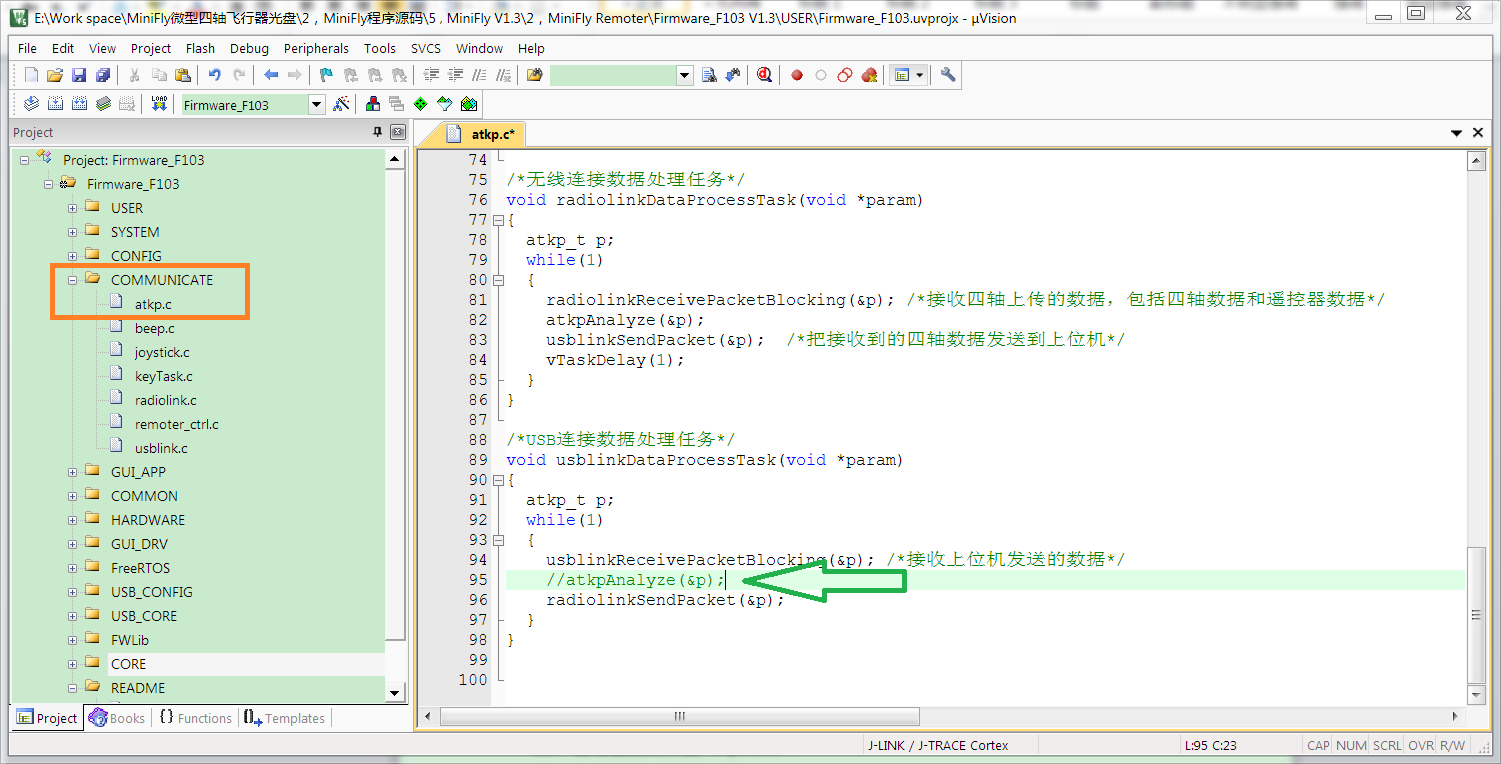Insert a bookmark using the blue flag icon
1501x764 pixels.
(x=326, y=75)
